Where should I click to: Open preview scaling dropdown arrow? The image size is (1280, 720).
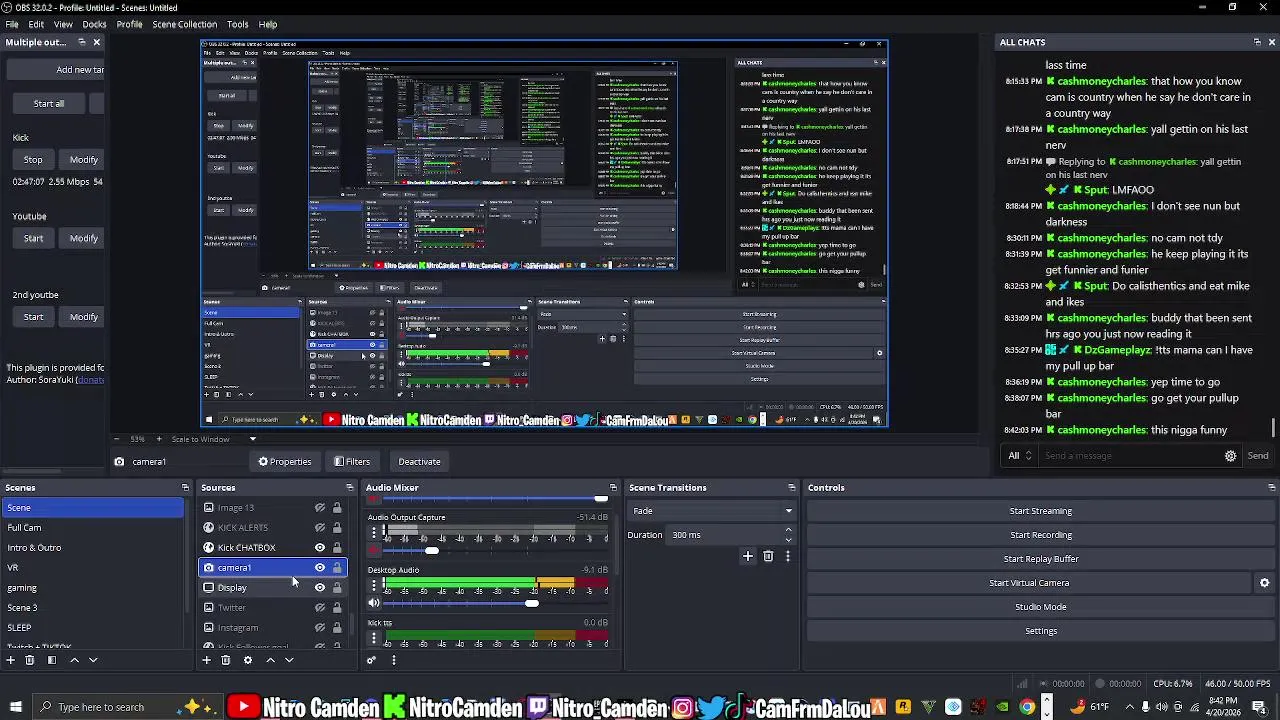pyautogui.click(x=252, y=439)
